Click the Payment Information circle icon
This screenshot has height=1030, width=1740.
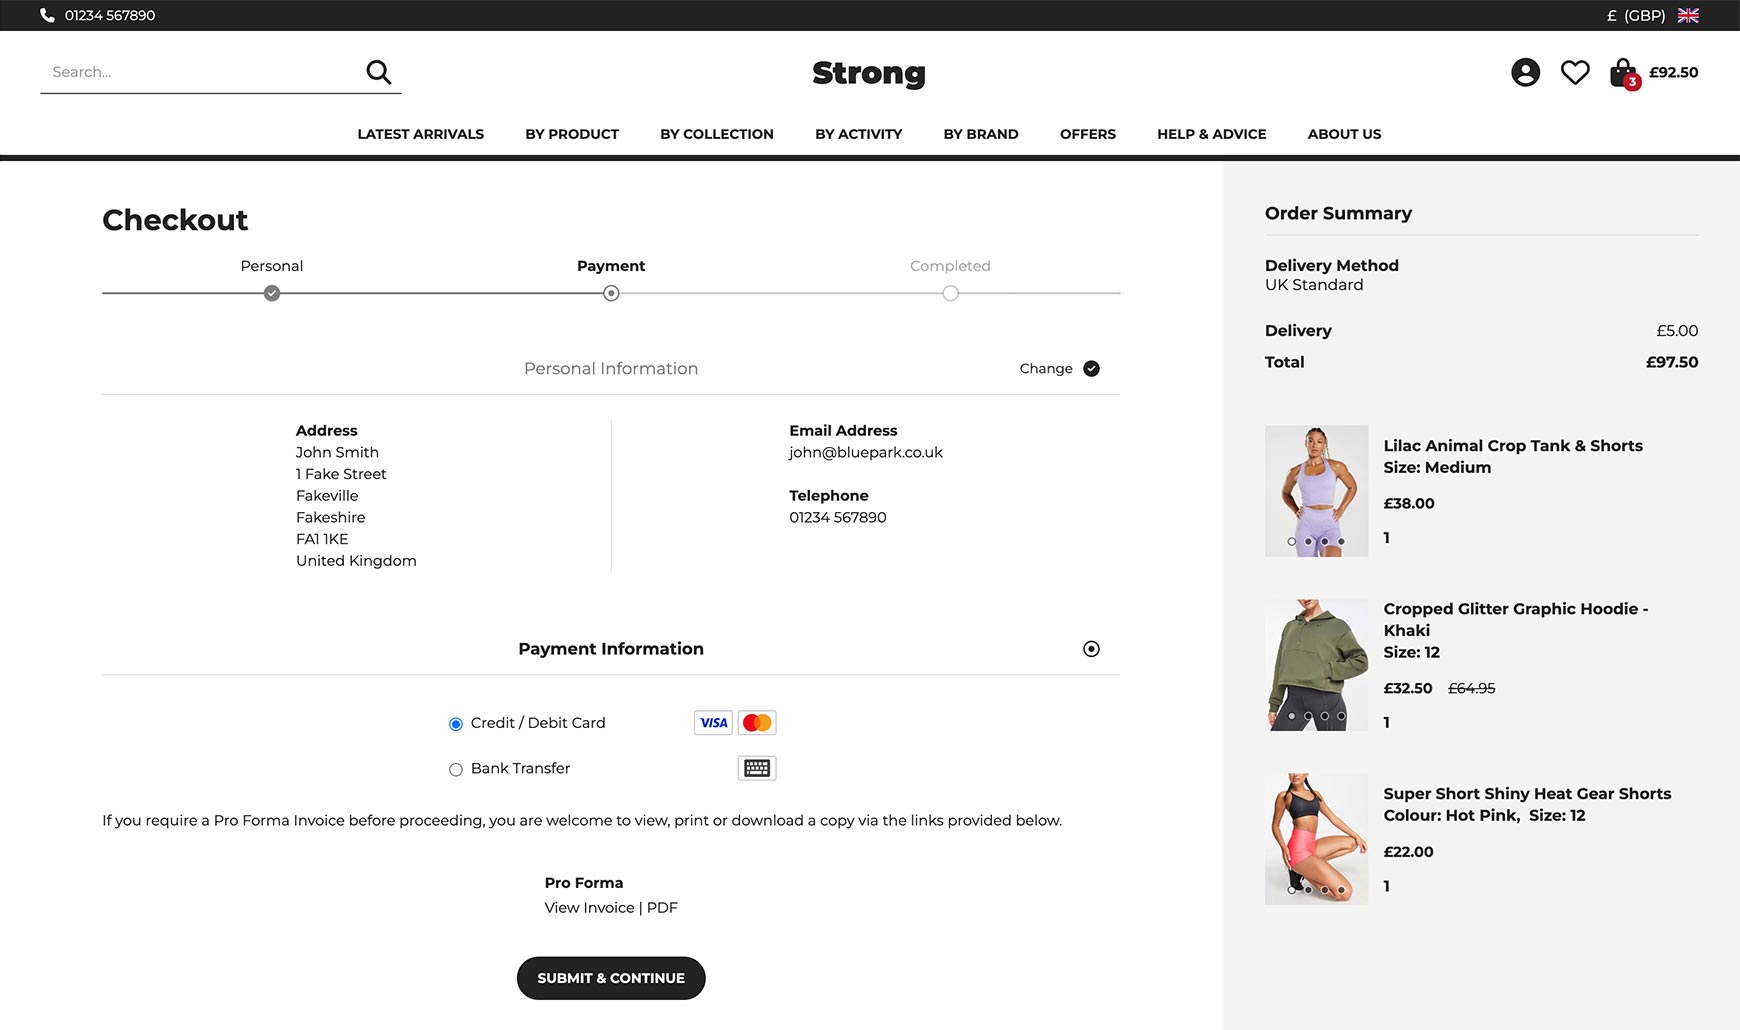coord(1091,649)
